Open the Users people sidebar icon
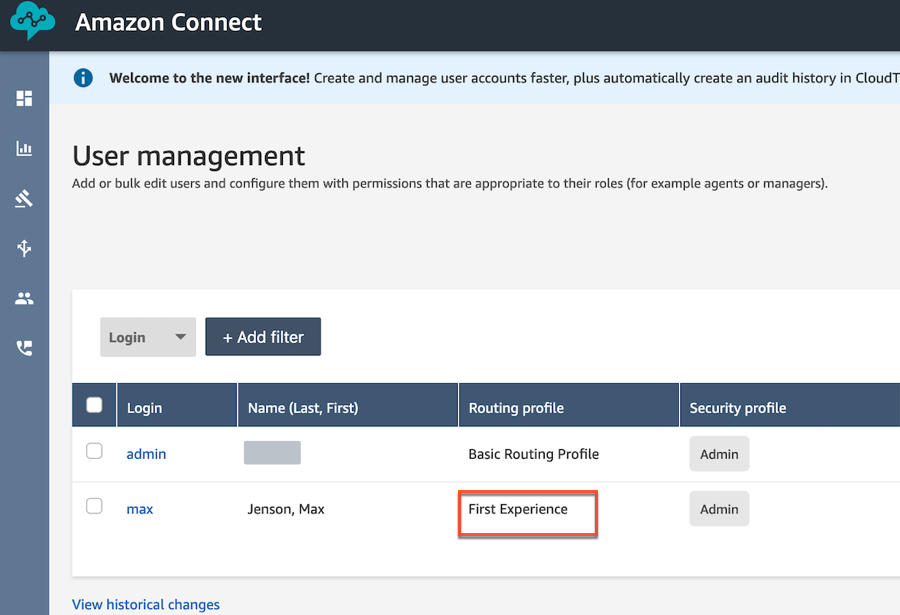The height and width of the screenshot is (615, 900). click(24, 298)
